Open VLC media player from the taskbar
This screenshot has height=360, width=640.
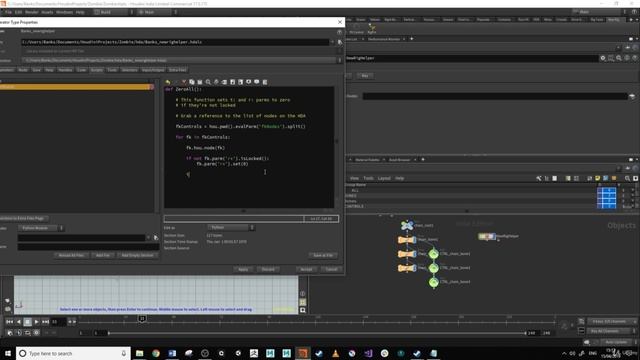(x=336, y=353)
